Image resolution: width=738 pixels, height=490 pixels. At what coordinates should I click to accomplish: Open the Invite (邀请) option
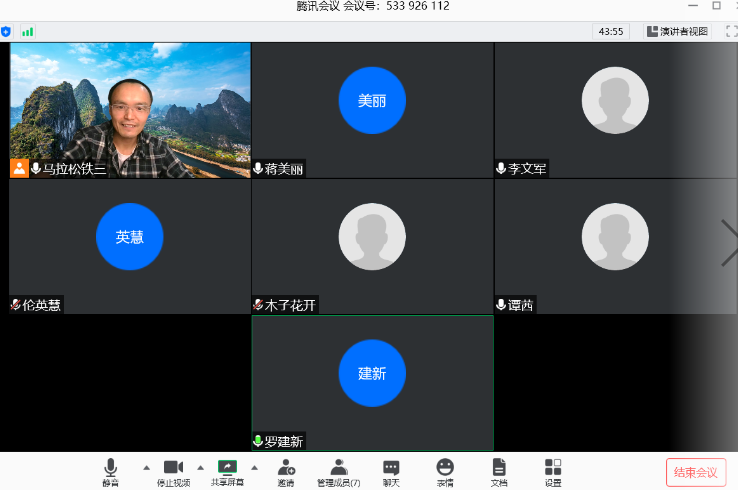click(x=286, y=468)
